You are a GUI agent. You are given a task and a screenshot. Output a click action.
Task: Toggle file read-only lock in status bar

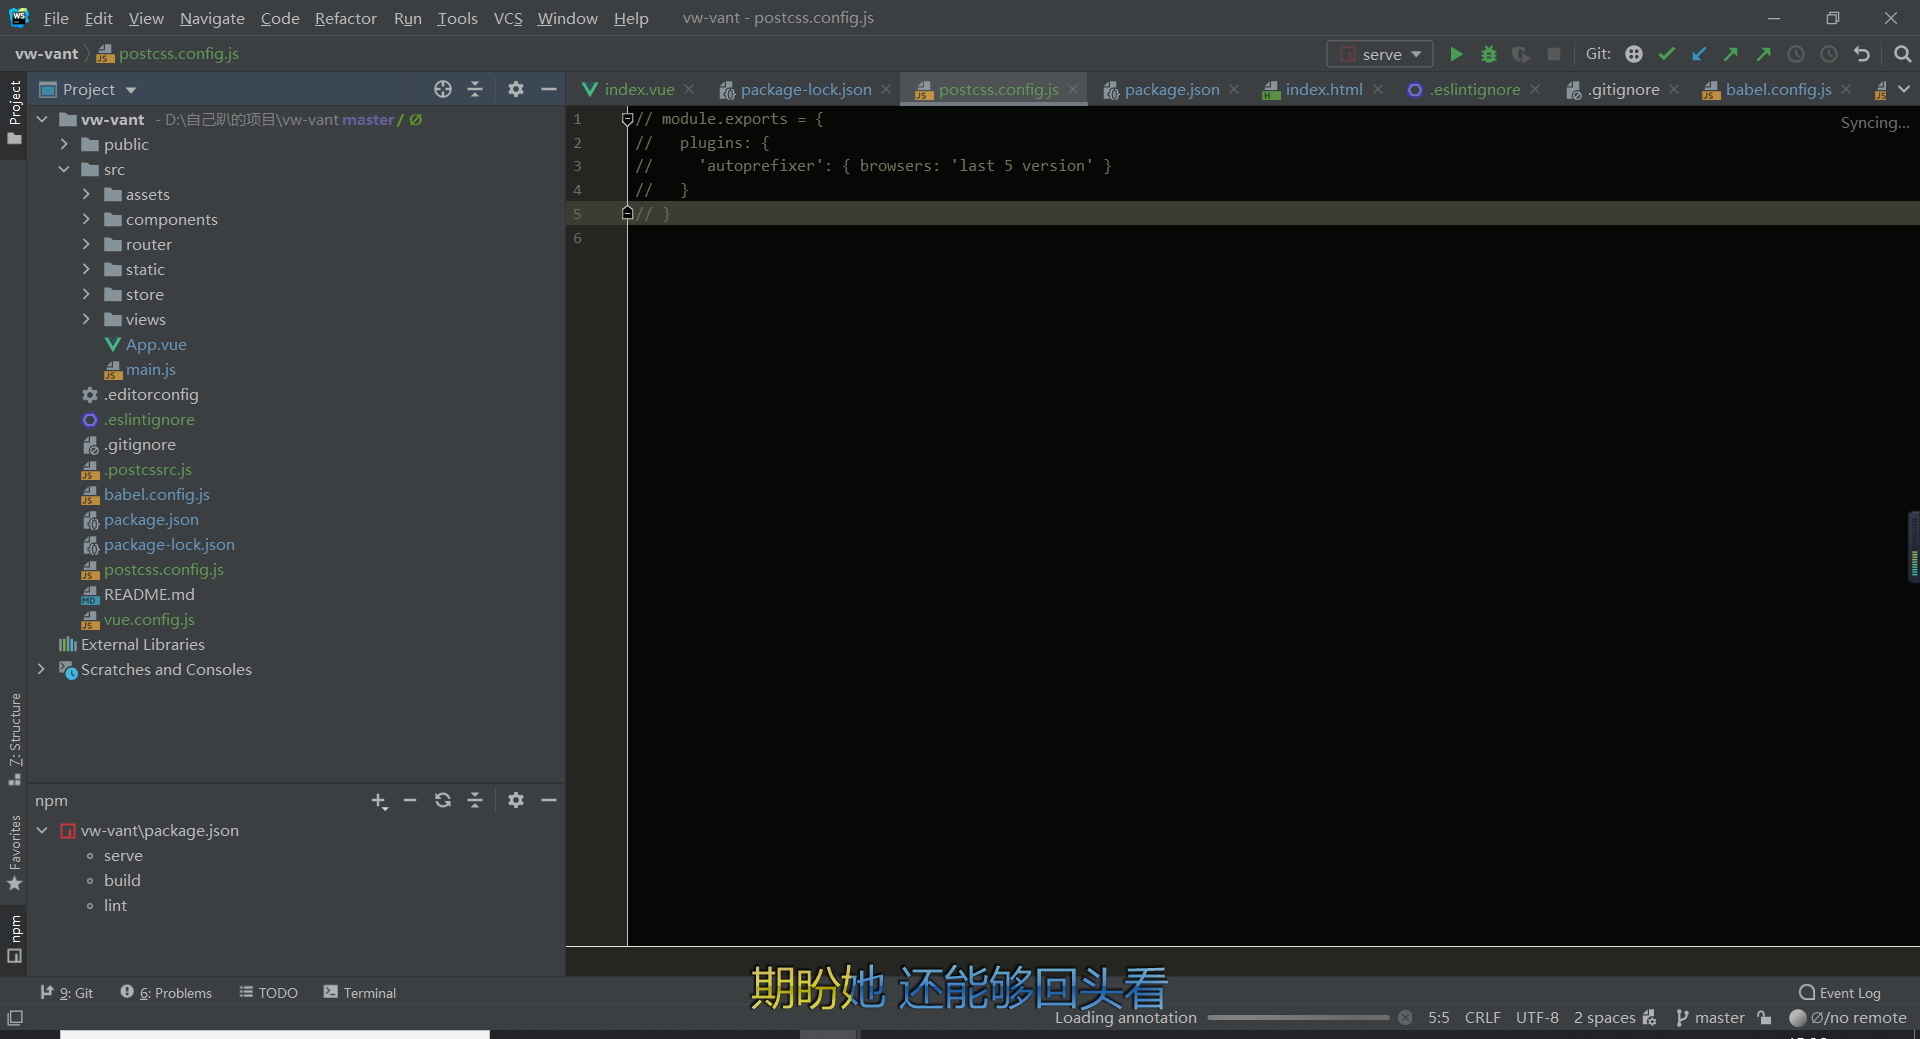point(1764,1018)
